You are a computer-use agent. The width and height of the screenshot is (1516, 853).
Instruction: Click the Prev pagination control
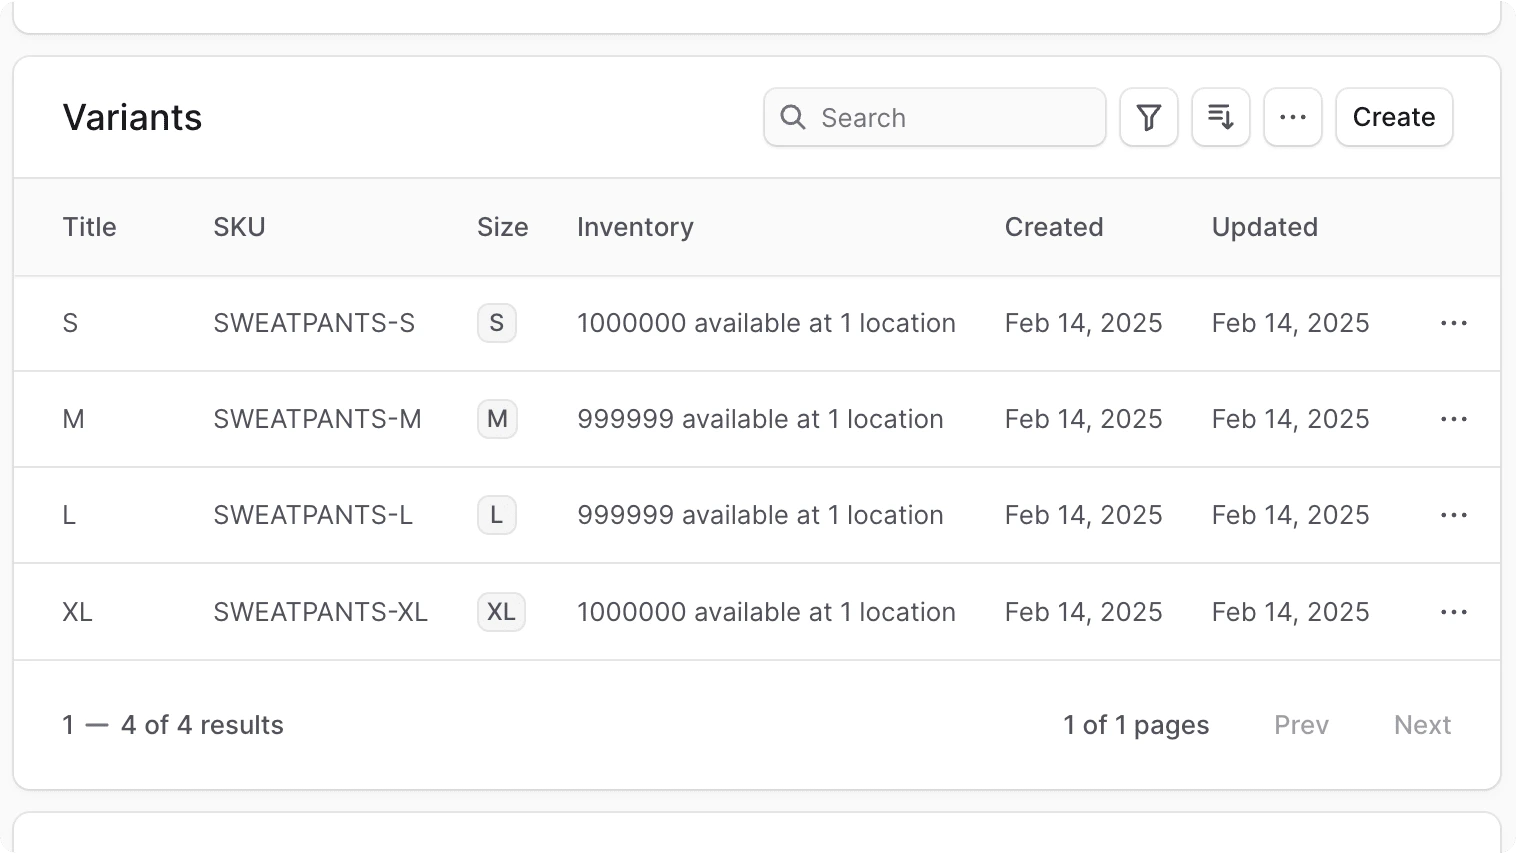tap(1301, 724)
